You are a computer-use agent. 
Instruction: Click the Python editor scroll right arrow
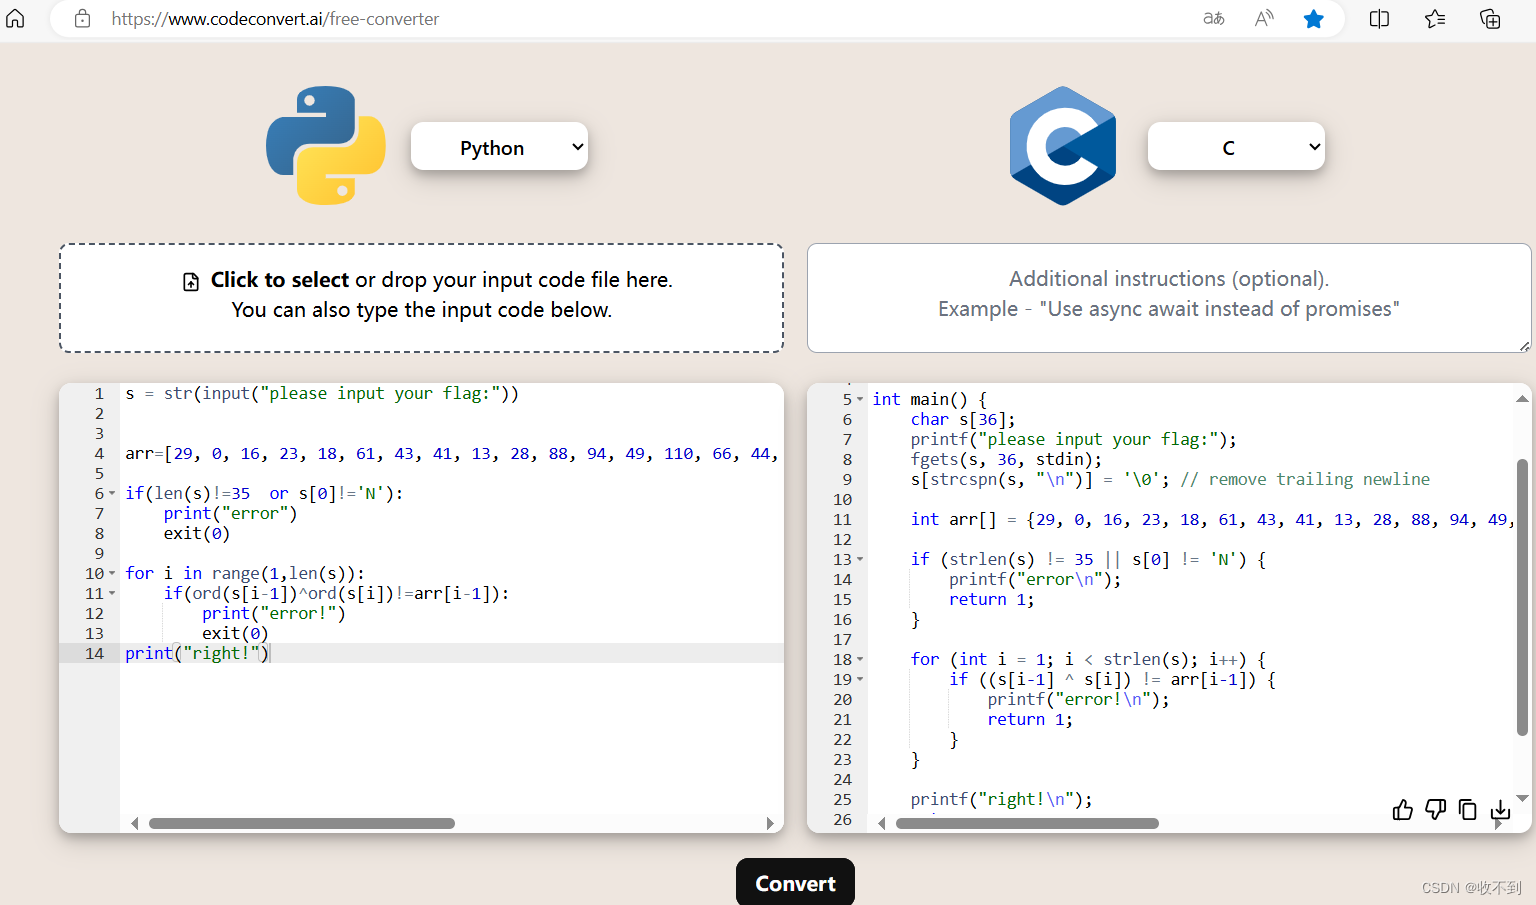tap(770, 824)
